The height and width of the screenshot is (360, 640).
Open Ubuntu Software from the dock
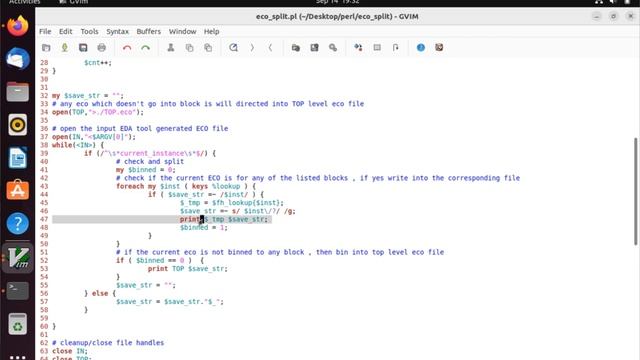(18, 191)
